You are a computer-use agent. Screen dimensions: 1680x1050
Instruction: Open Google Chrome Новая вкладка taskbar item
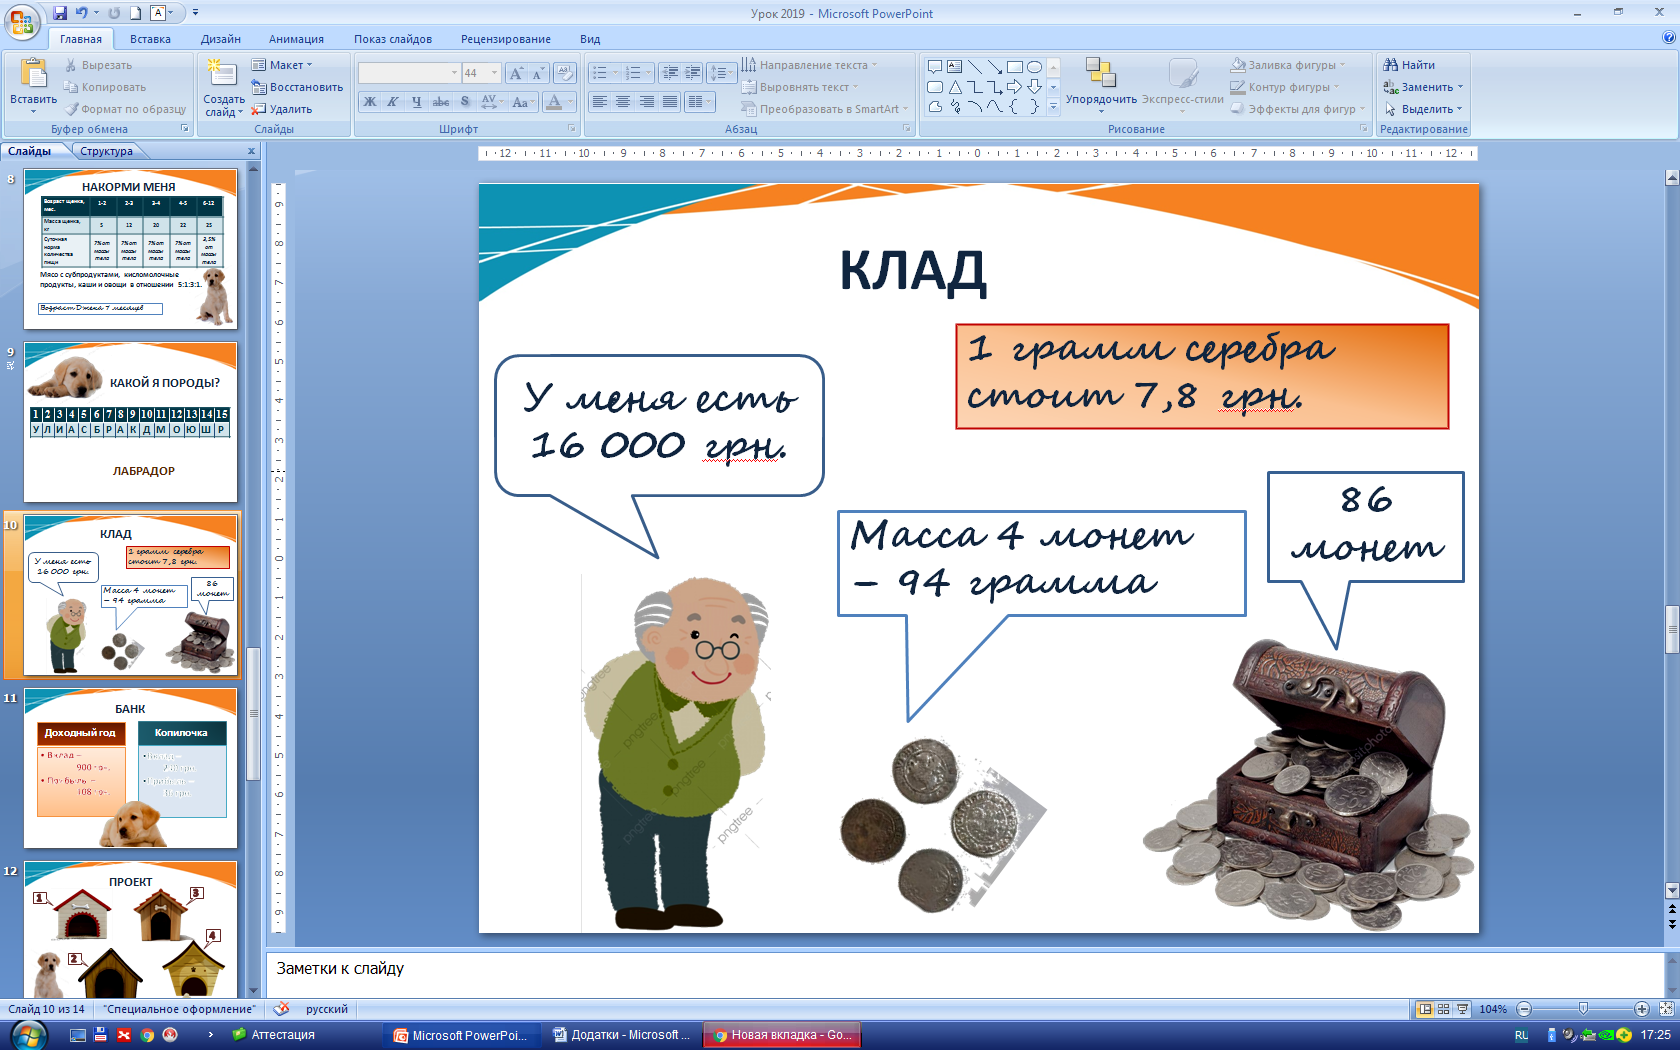pos(782,1035)
